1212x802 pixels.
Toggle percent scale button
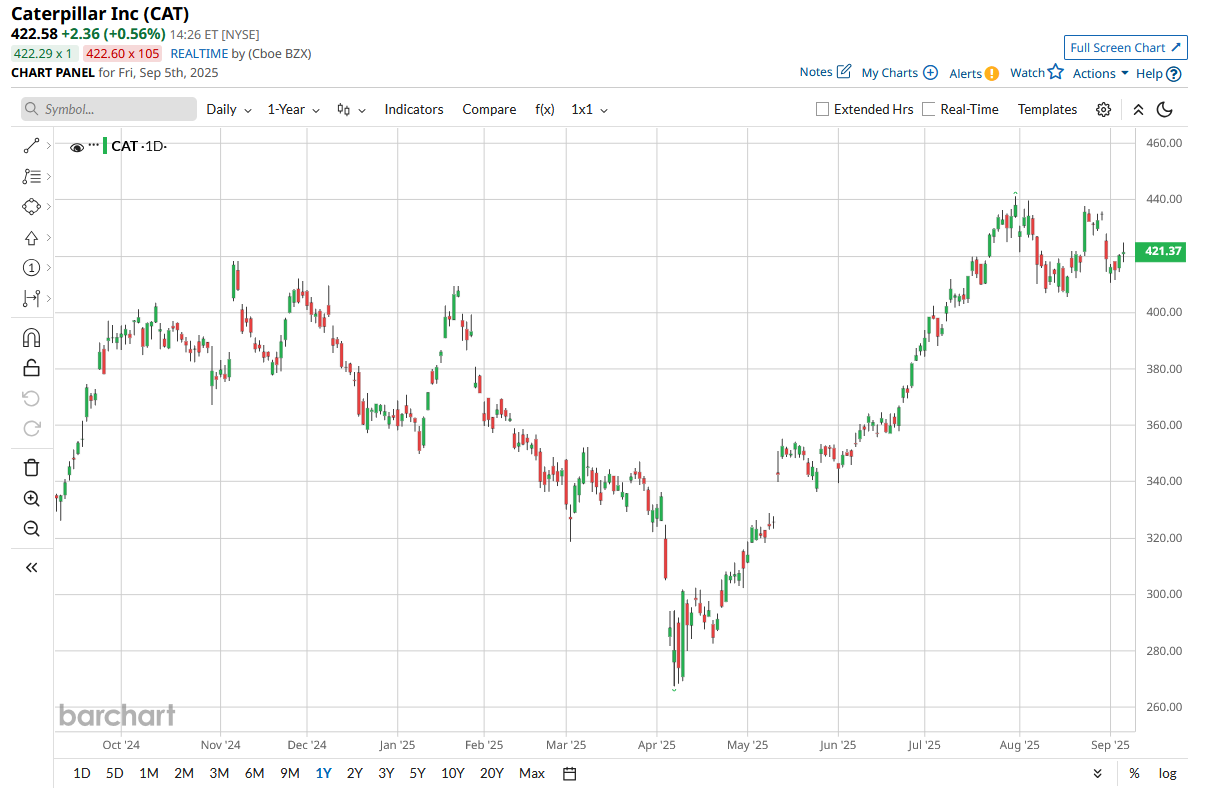click(x=1134, y=774)
